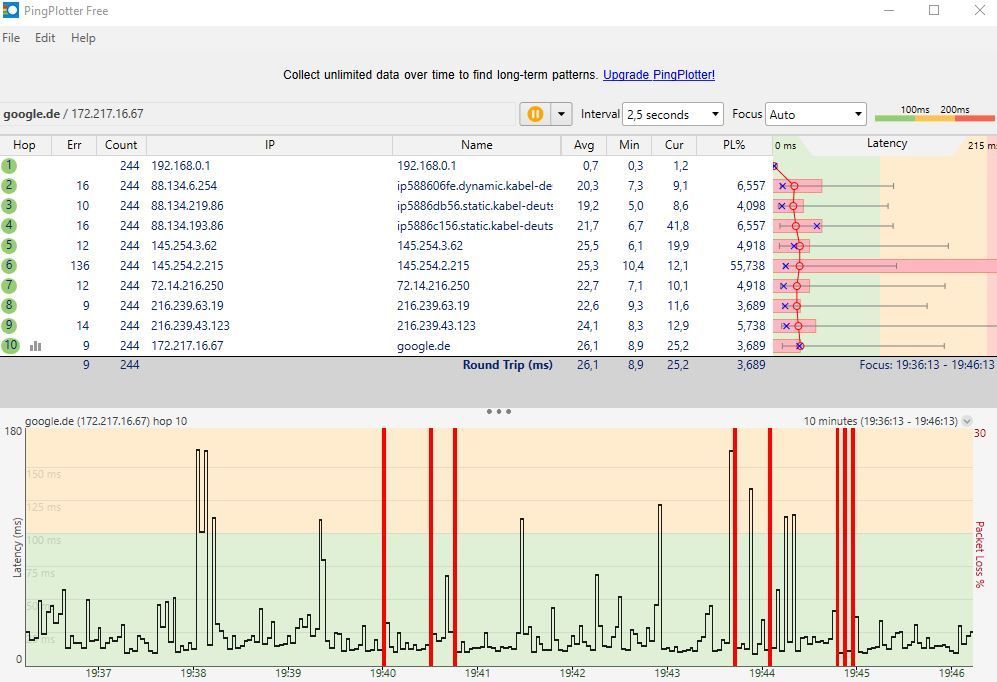Click the Cur column header
Viewport: 997px width, 682px height.
674,145
